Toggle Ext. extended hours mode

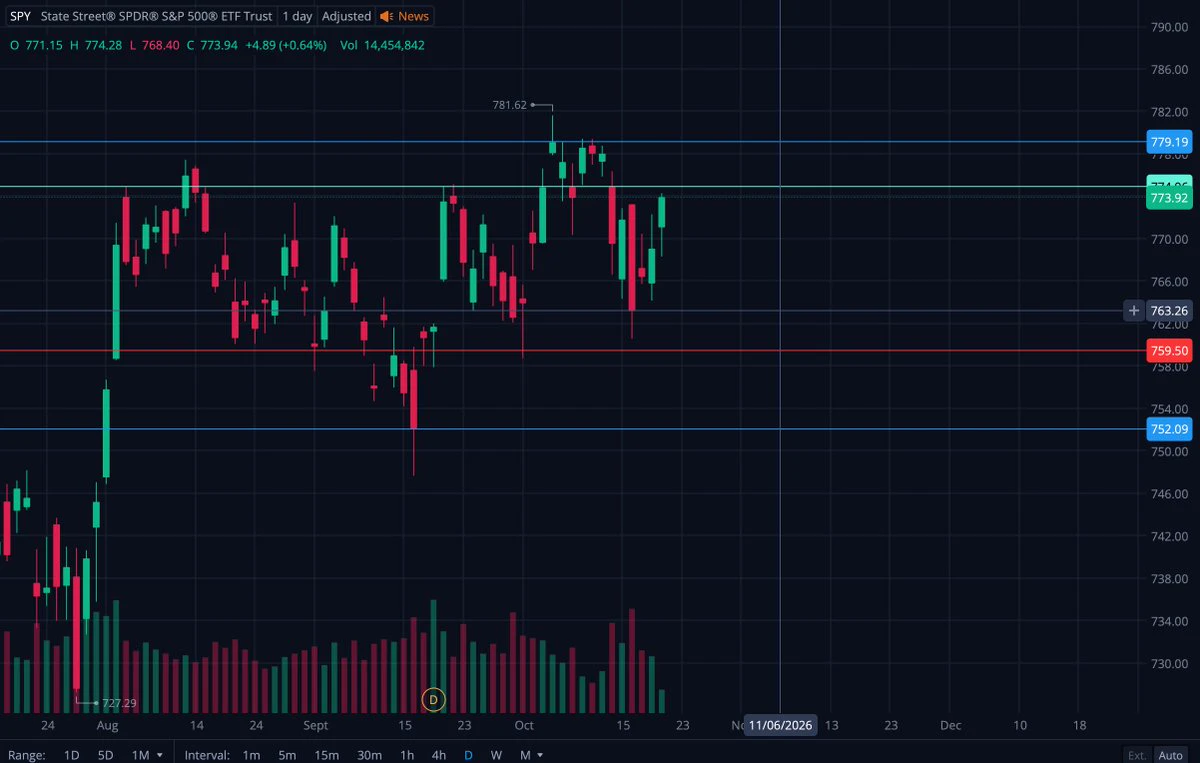pos(1137,755)
